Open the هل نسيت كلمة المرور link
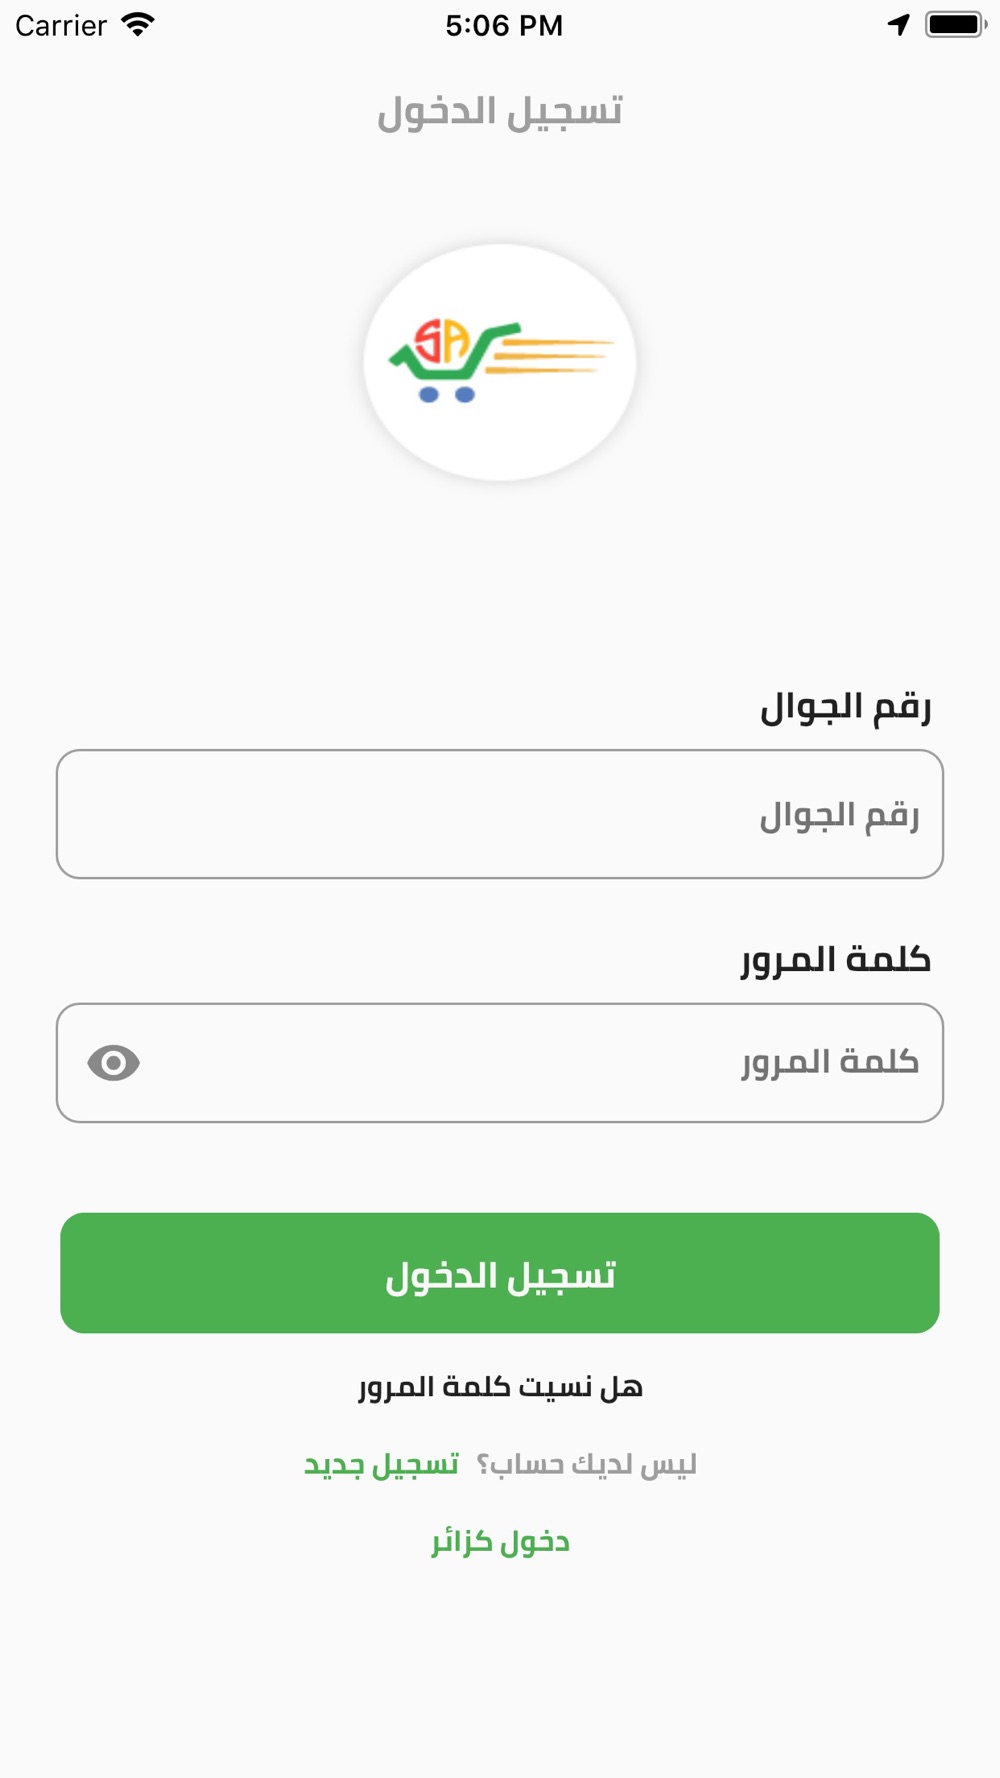The width and height of the screenshot is (1000, 1778). point(500,1387)
